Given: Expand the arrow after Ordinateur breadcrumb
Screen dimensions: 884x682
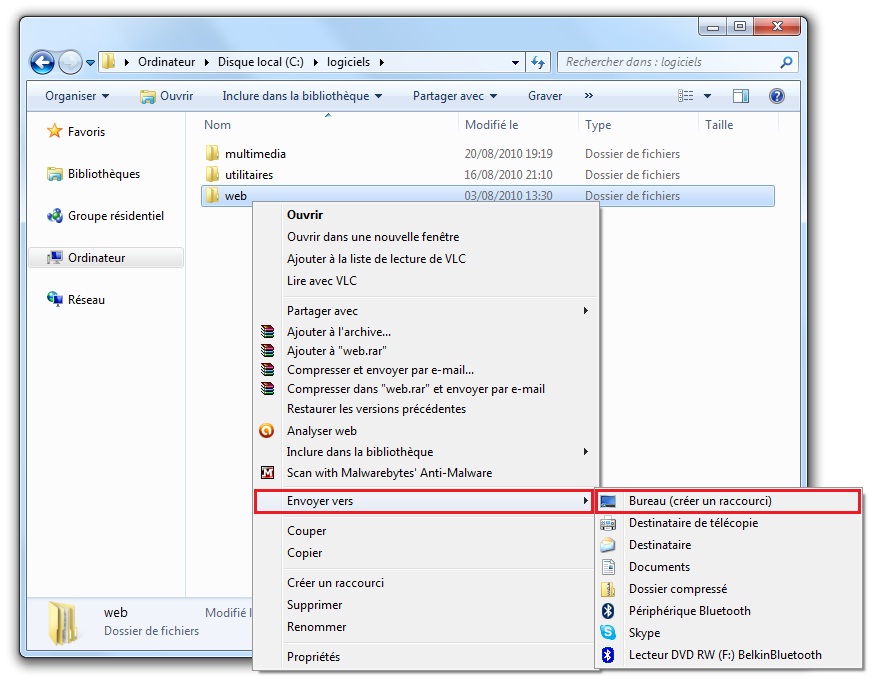Looking at the screenshot, I should click(206, 63).
